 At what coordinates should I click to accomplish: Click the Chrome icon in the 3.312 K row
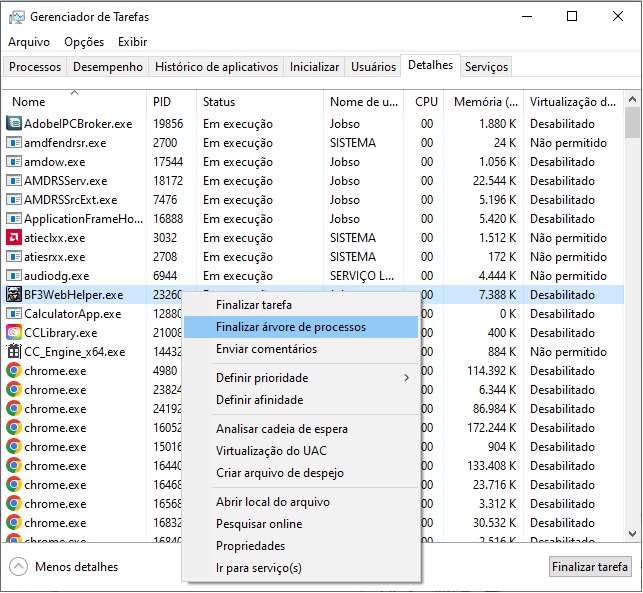point(14,504)
